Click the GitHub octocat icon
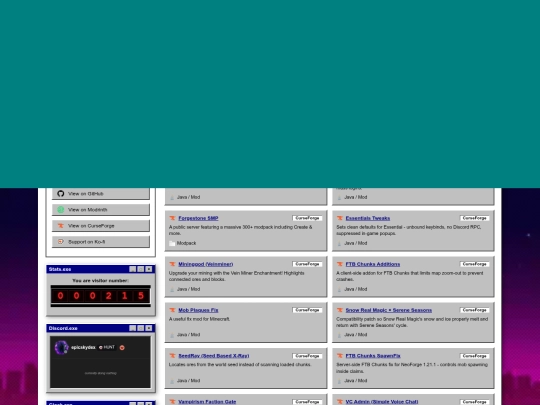 click(x=61, y=194)
